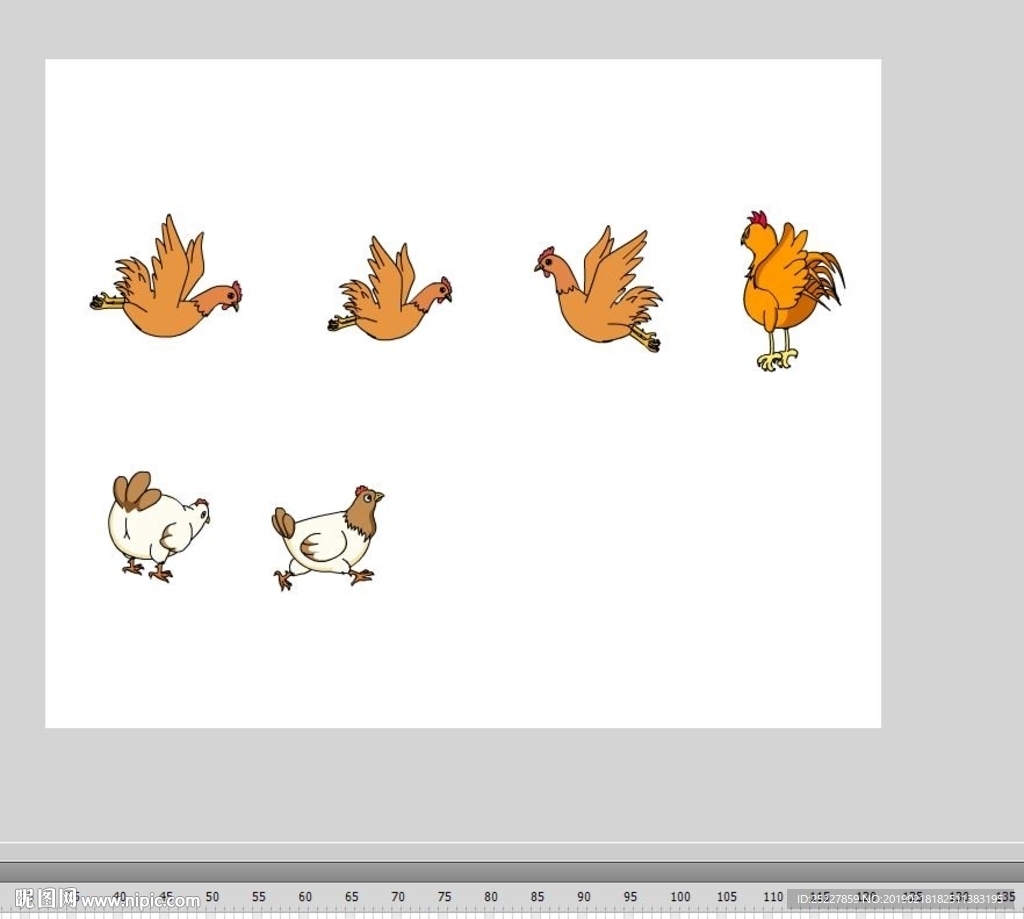This screenshot has height=919, width=1024.
Task: Click frame 55 on the timeline ruler
Action: (x=259, y=897)
